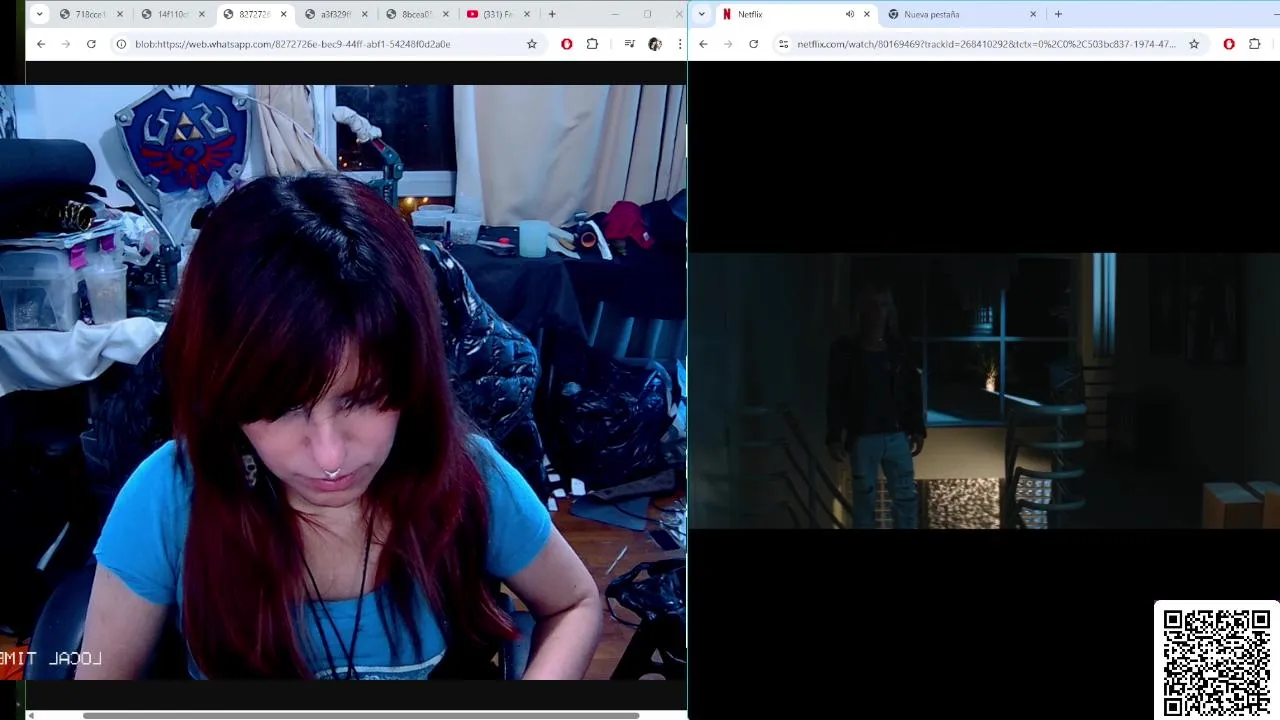Image resolution: width=1280 pixels, height=720 pixels.
Task: Click the Netflix video player
Action: (984, 390)
